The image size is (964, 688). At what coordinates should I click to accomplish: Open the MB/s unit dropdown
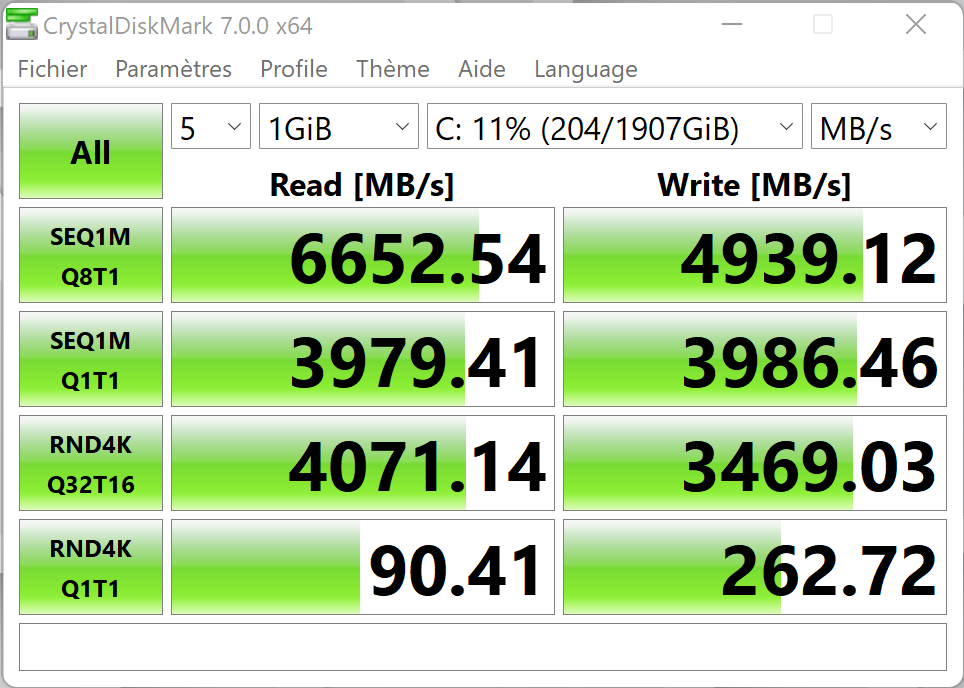879,127
